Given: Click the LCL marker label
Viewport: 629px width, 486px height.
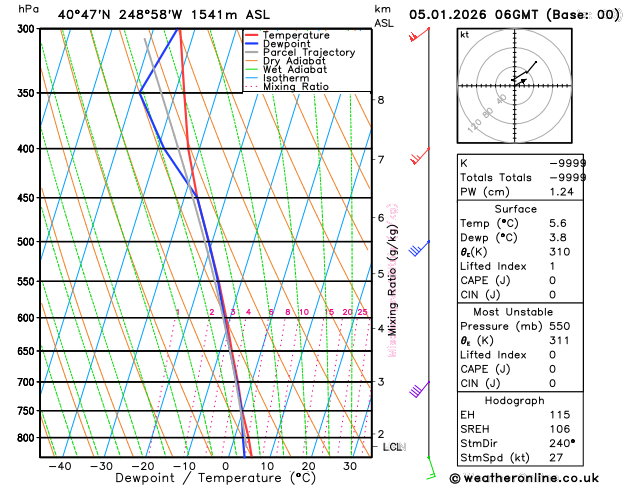Looking at the screenshot, I should (x=392, y=447).
